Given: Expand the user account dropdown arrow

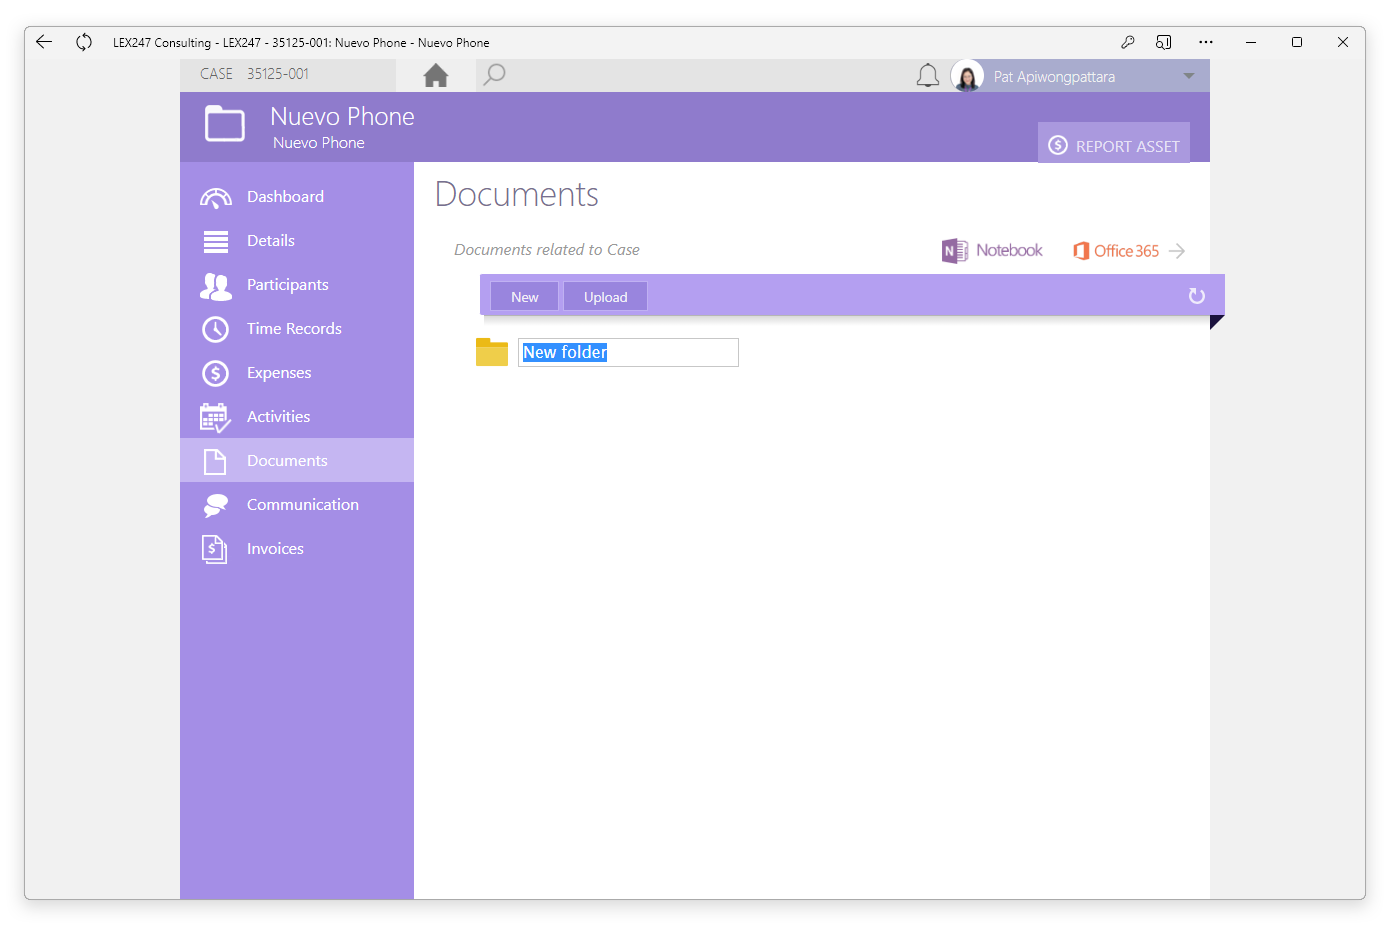Looking at the screenshot, I should click(1189, 76).
